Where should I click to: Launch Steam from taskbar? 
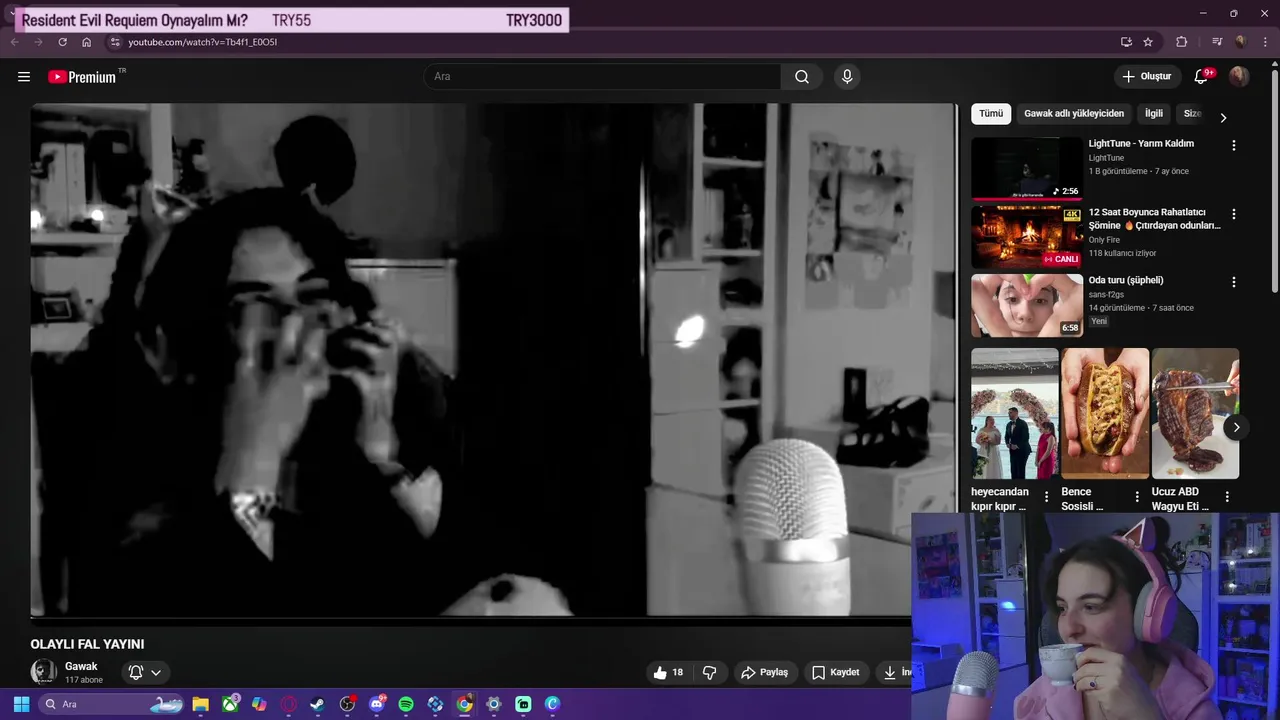(x=317, y=704)
